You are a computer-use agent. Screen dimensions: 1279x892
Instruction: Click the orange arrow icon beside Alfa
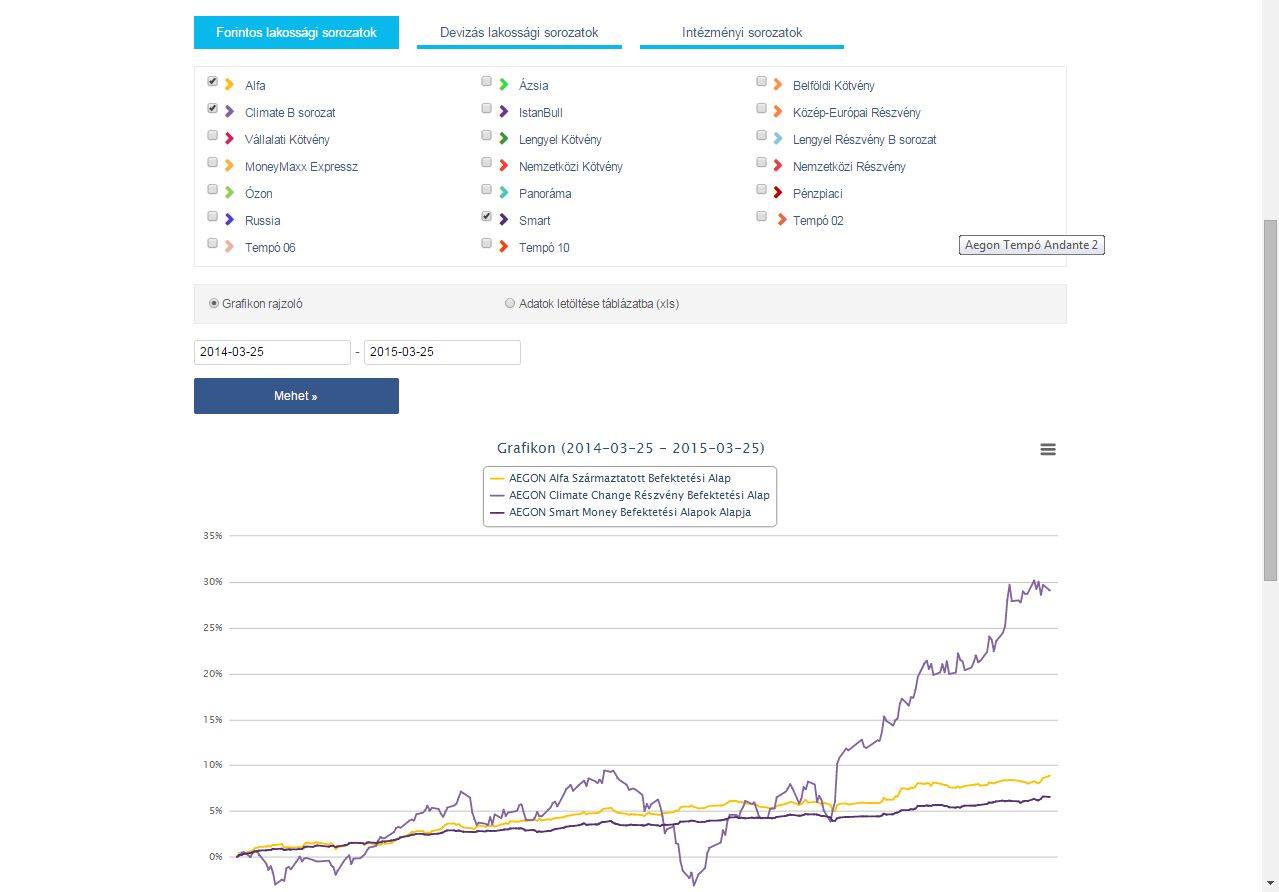[x=230, y=85]
